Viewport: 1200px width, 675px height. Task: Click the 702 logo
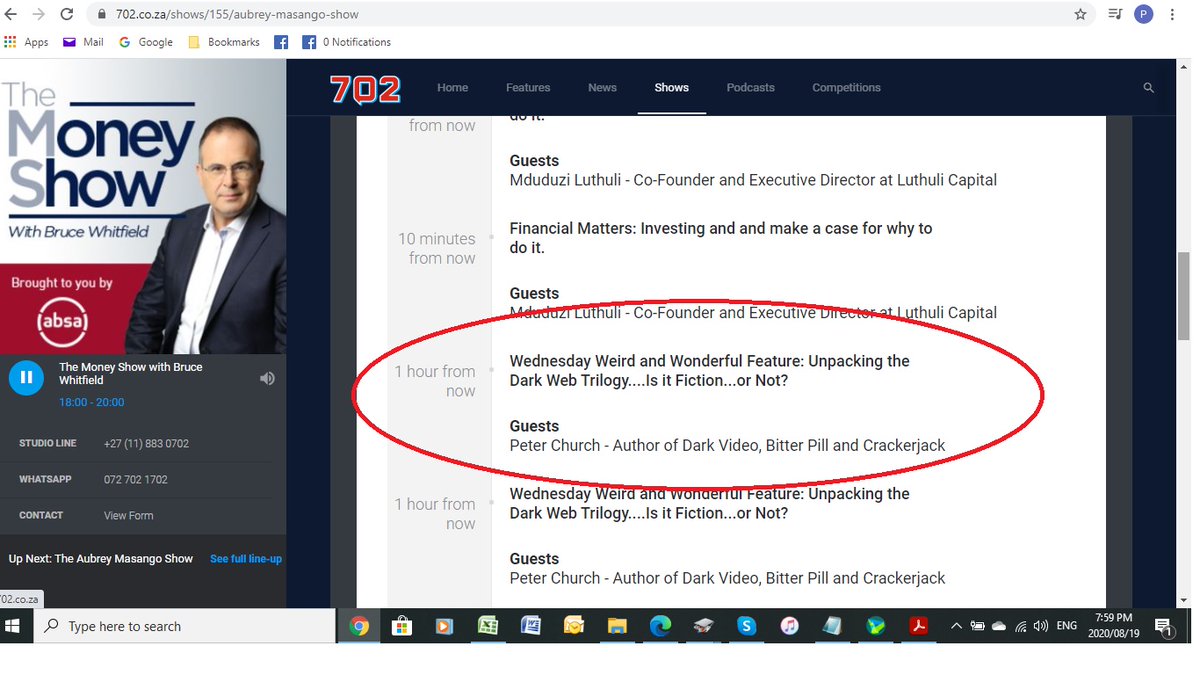click(x=365, y=89)
